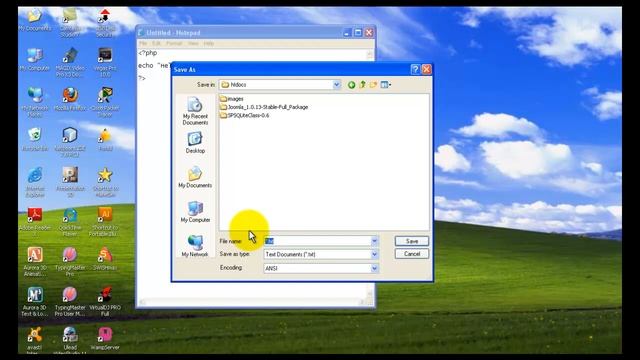Click the <?php line in Notepad
Screen dimensions: 640x360
[148, 53]
